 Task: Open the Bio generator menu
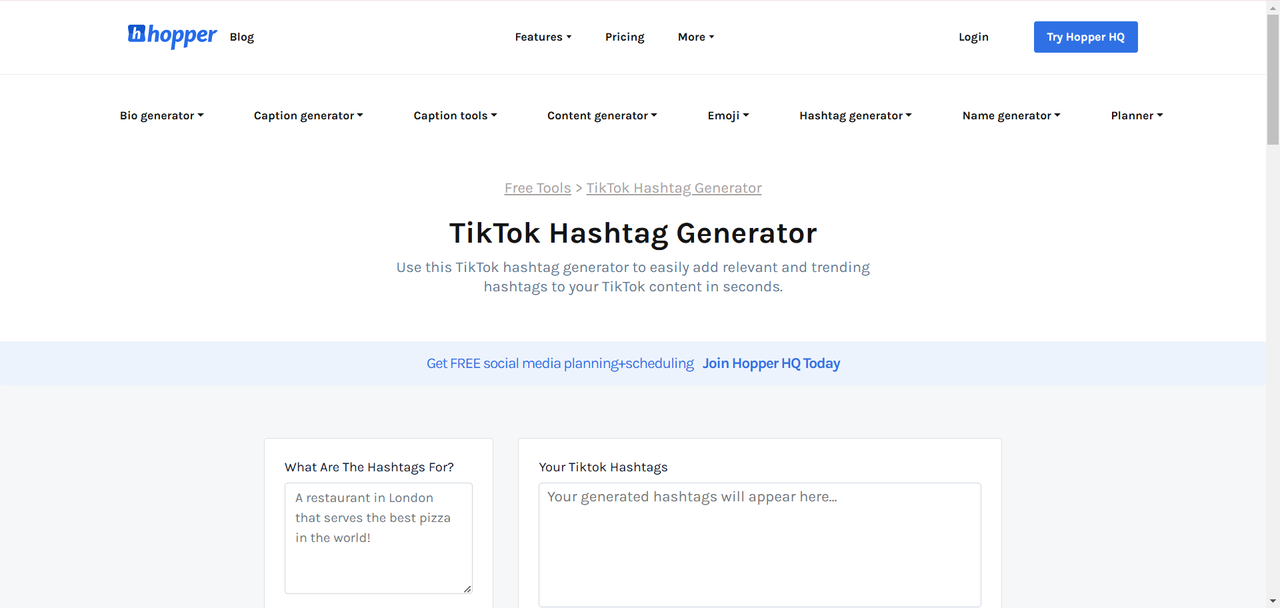[162, 116]
